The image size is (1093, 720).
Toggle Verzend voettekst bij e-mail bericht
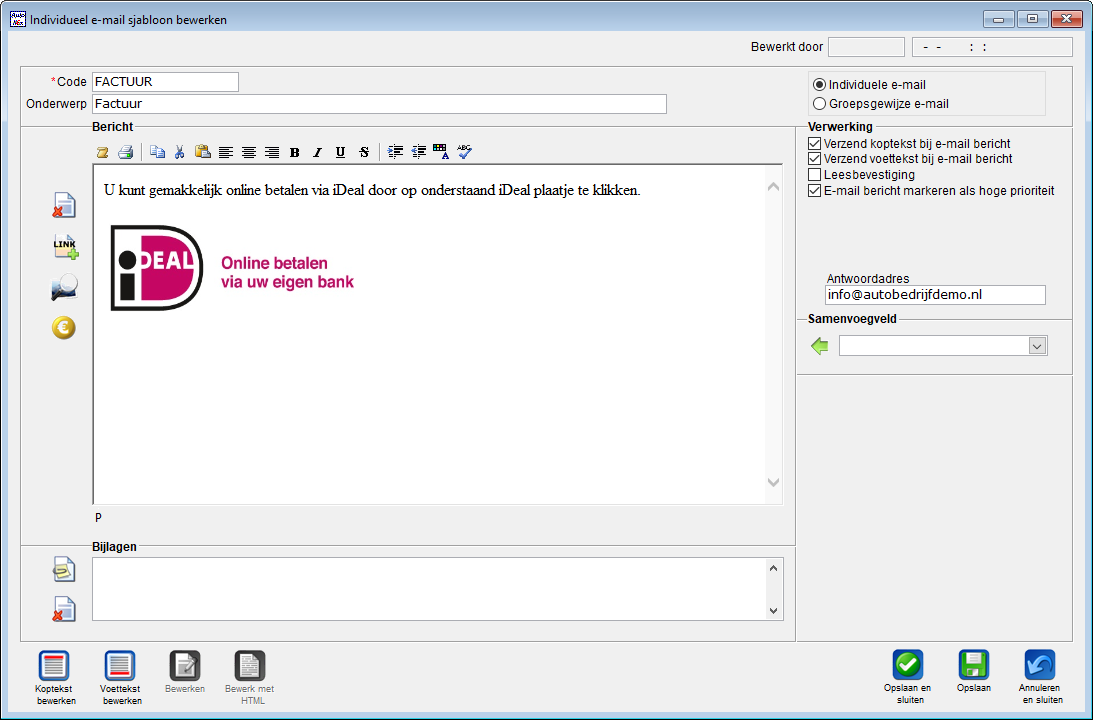[x=814, y=159]
